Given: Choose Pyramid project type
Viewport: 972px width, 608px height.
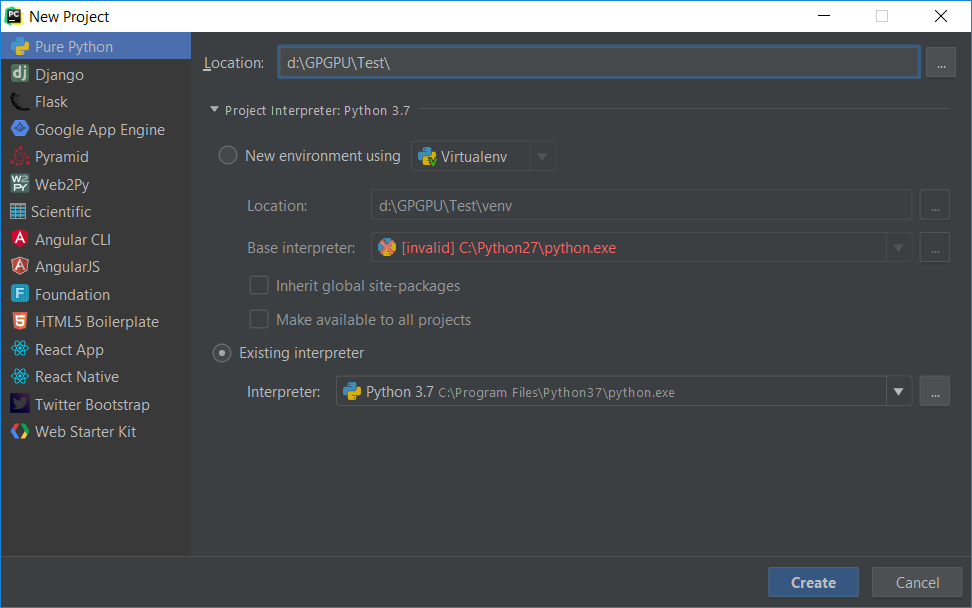Looking at the screenshot, I should point(96,157).
